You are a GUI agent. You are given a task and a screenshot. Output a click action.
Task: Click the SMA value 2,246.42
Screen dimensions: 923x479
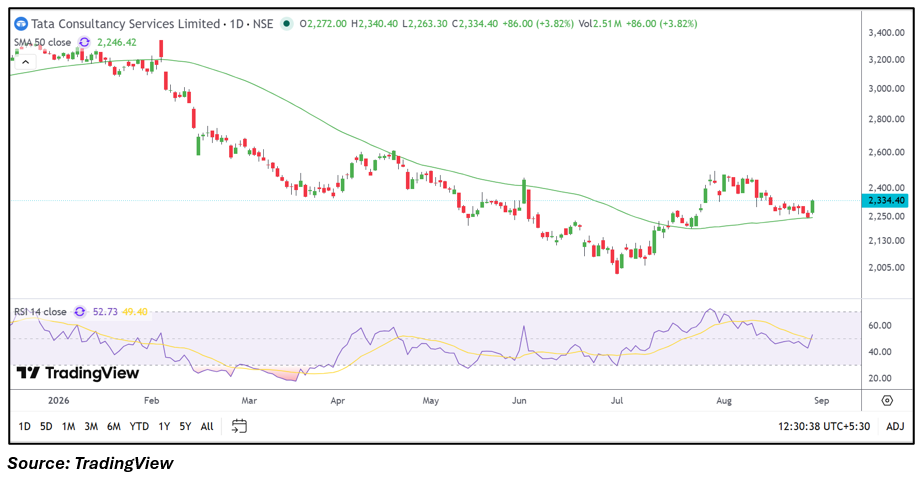[x=117, y=42]
